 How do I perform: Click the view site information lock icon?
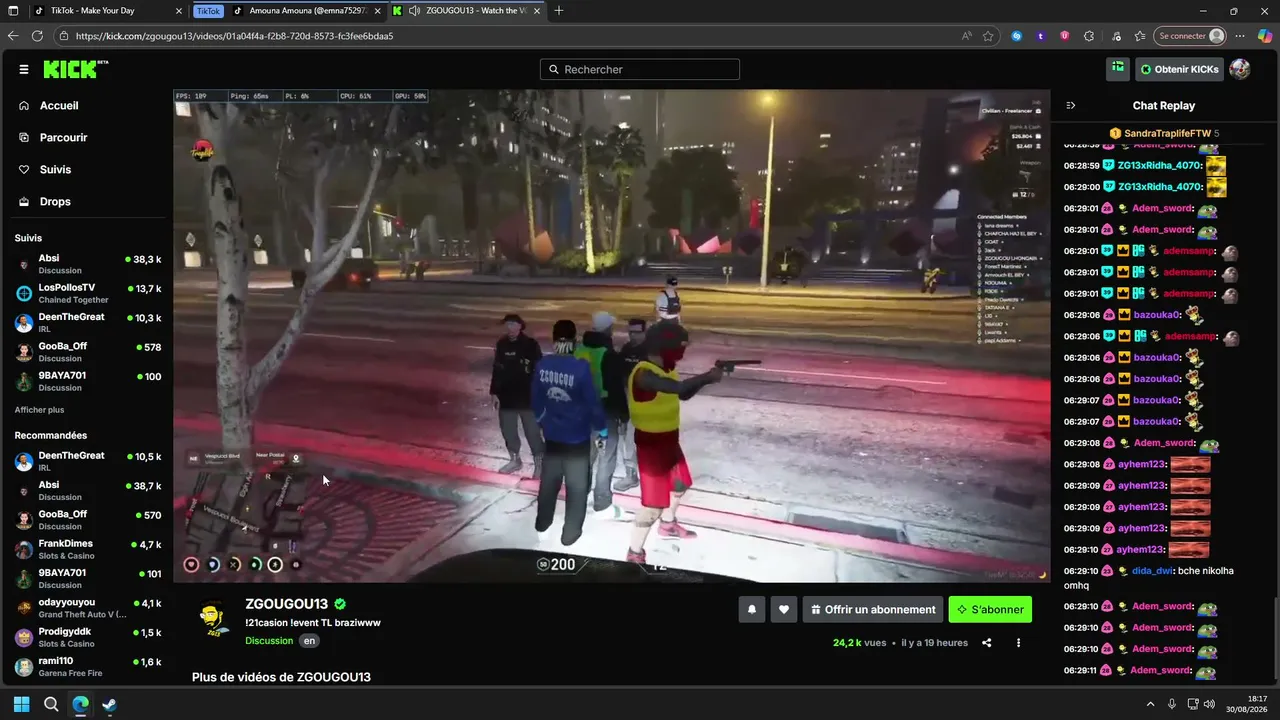pyautogui.click(x=64, y=36)
